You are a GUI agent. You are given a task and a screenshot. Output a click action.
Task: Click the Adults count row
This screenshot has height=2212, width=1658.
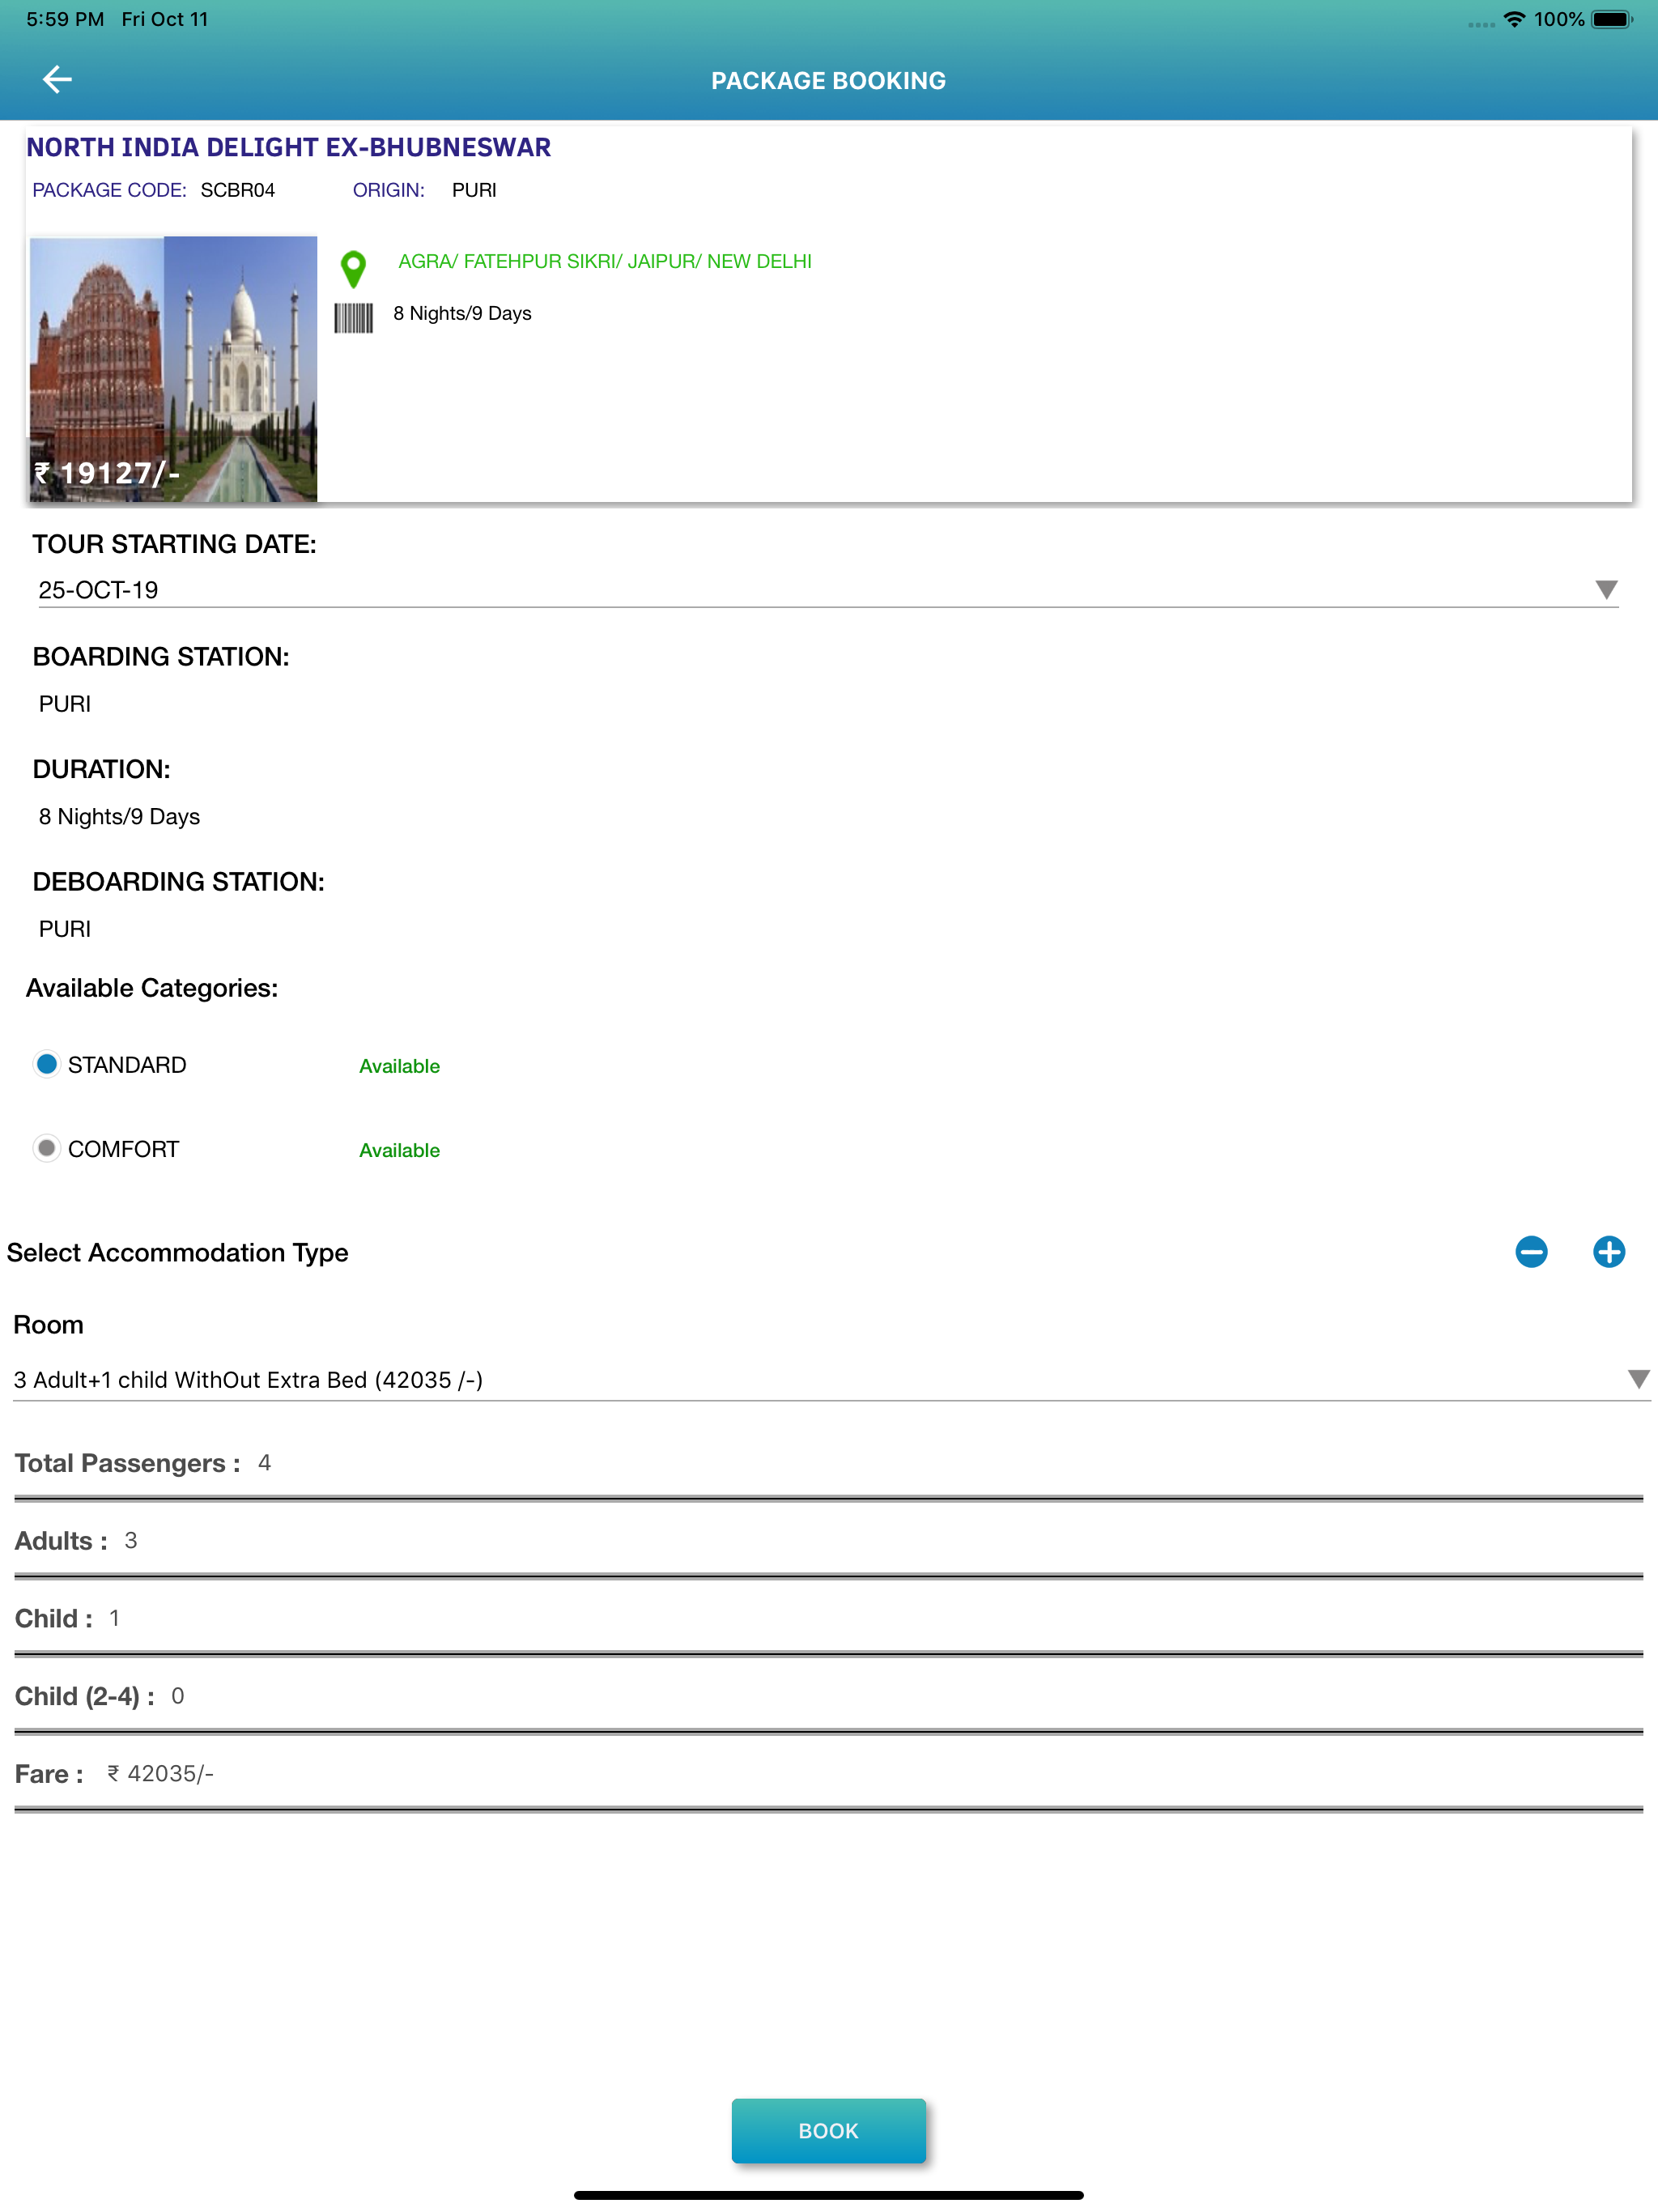(828, 1541)
